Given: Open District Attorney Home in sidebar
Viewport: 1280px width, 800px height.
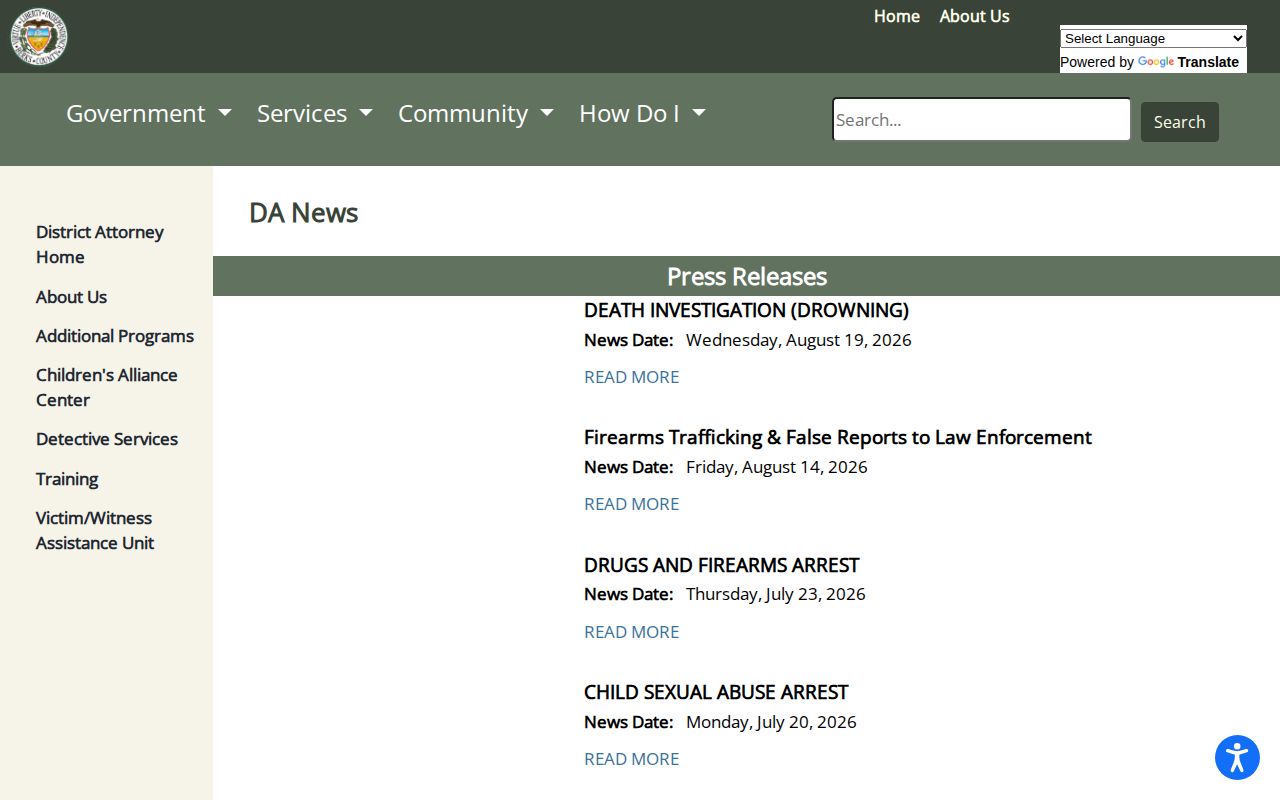Looking at the screenshot, I should 100,244.
